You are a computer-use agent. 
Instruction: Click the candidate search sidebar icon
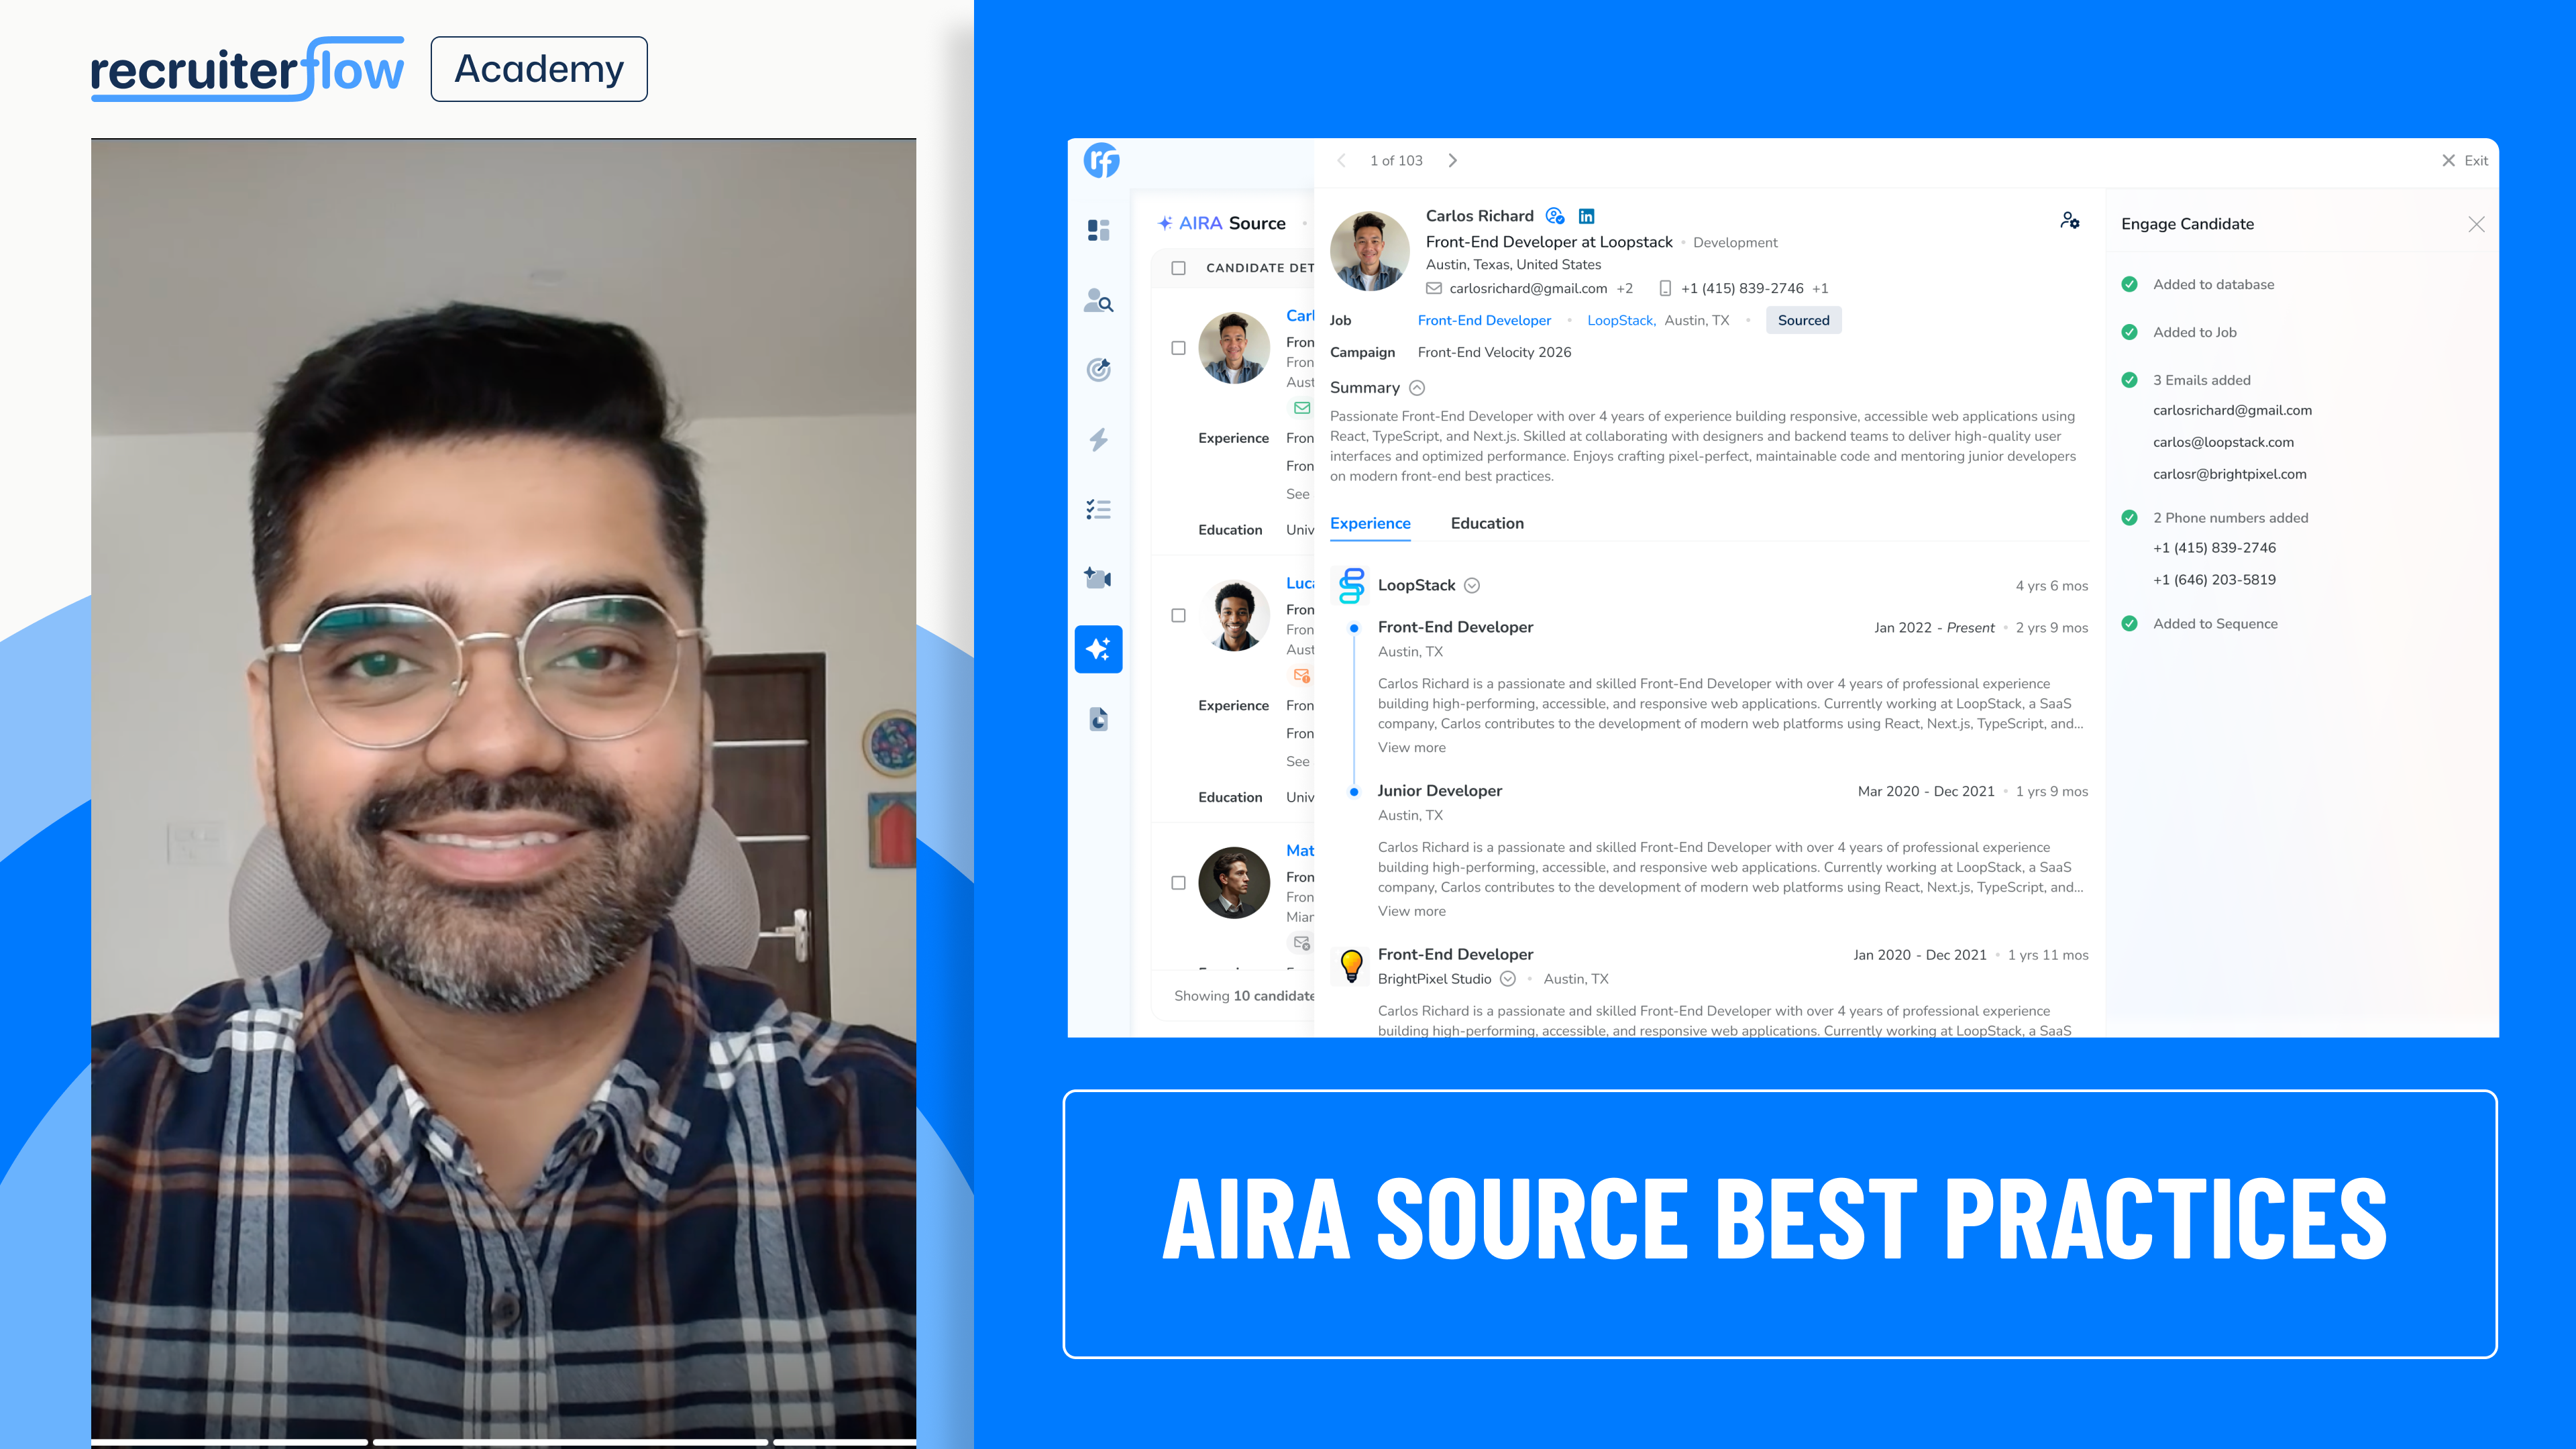1098,300
